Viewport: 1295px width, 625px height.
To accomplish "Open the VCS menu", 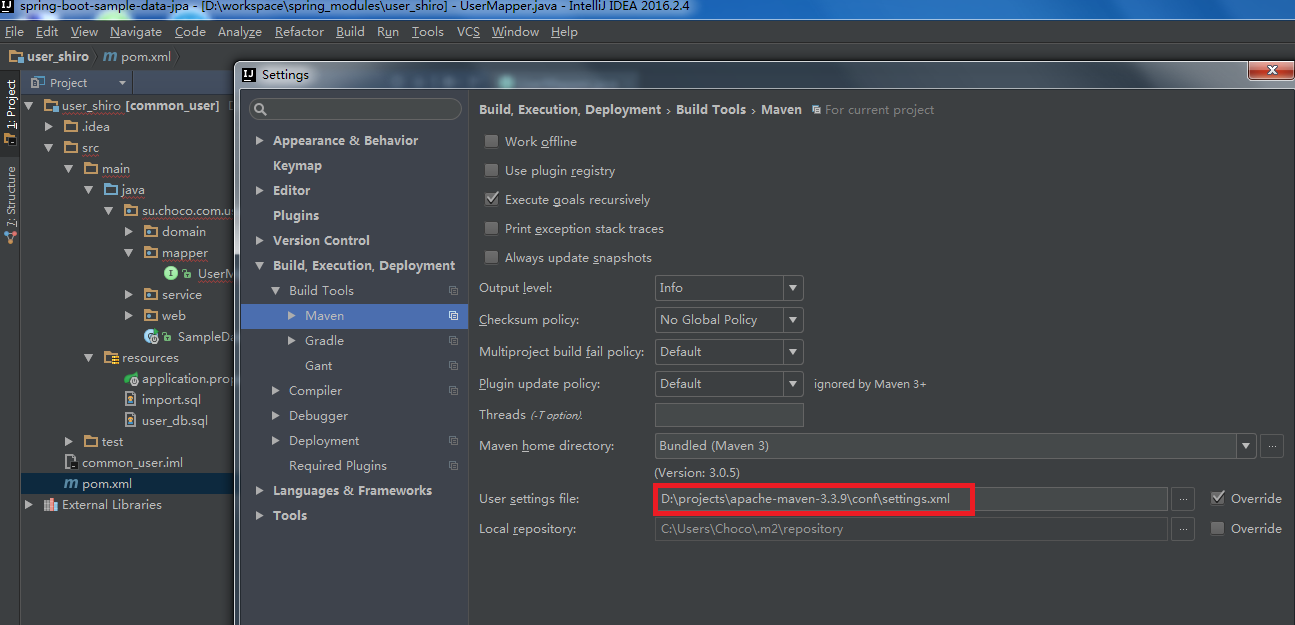I will (x=468, y=32).
